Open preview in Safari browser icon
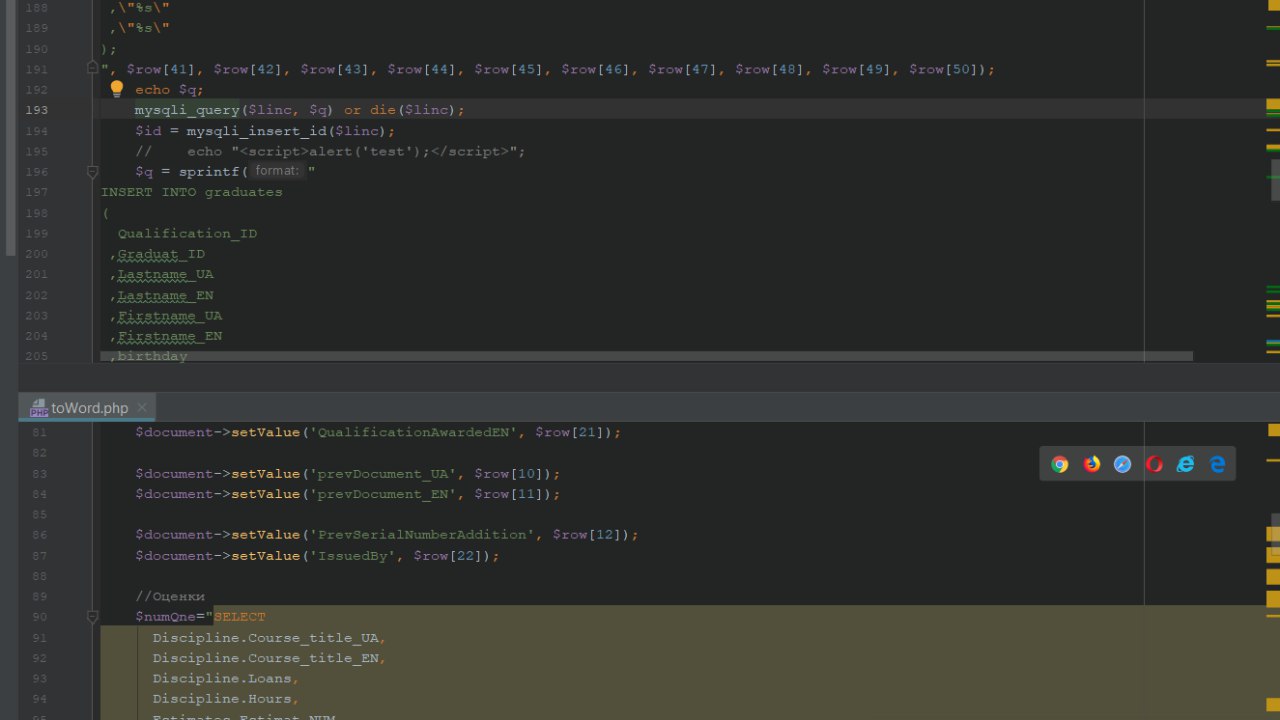 (1123, 464)
